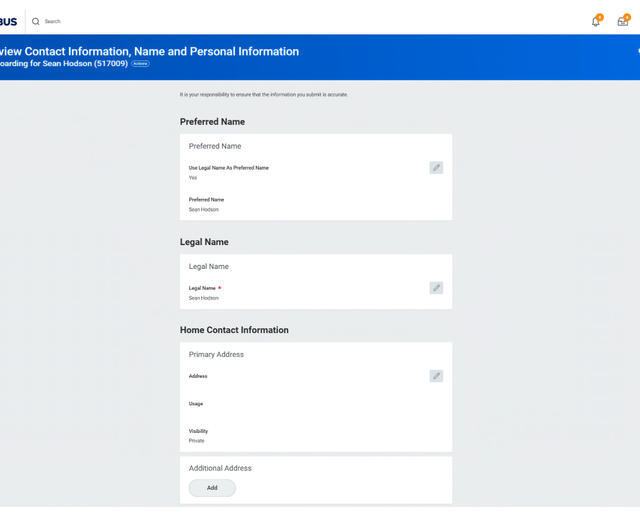Click the responsibility notice text at top
Screen dimensions: 640x512
(x=264, y=94)
